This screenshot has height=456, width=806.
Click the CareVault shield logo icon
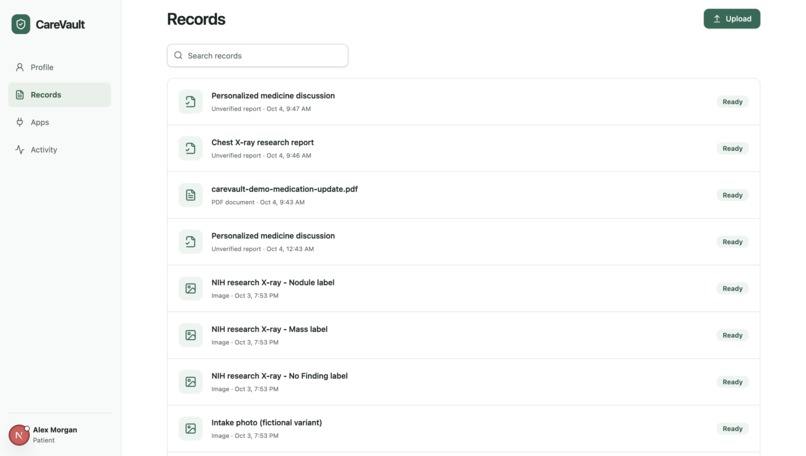21,24
